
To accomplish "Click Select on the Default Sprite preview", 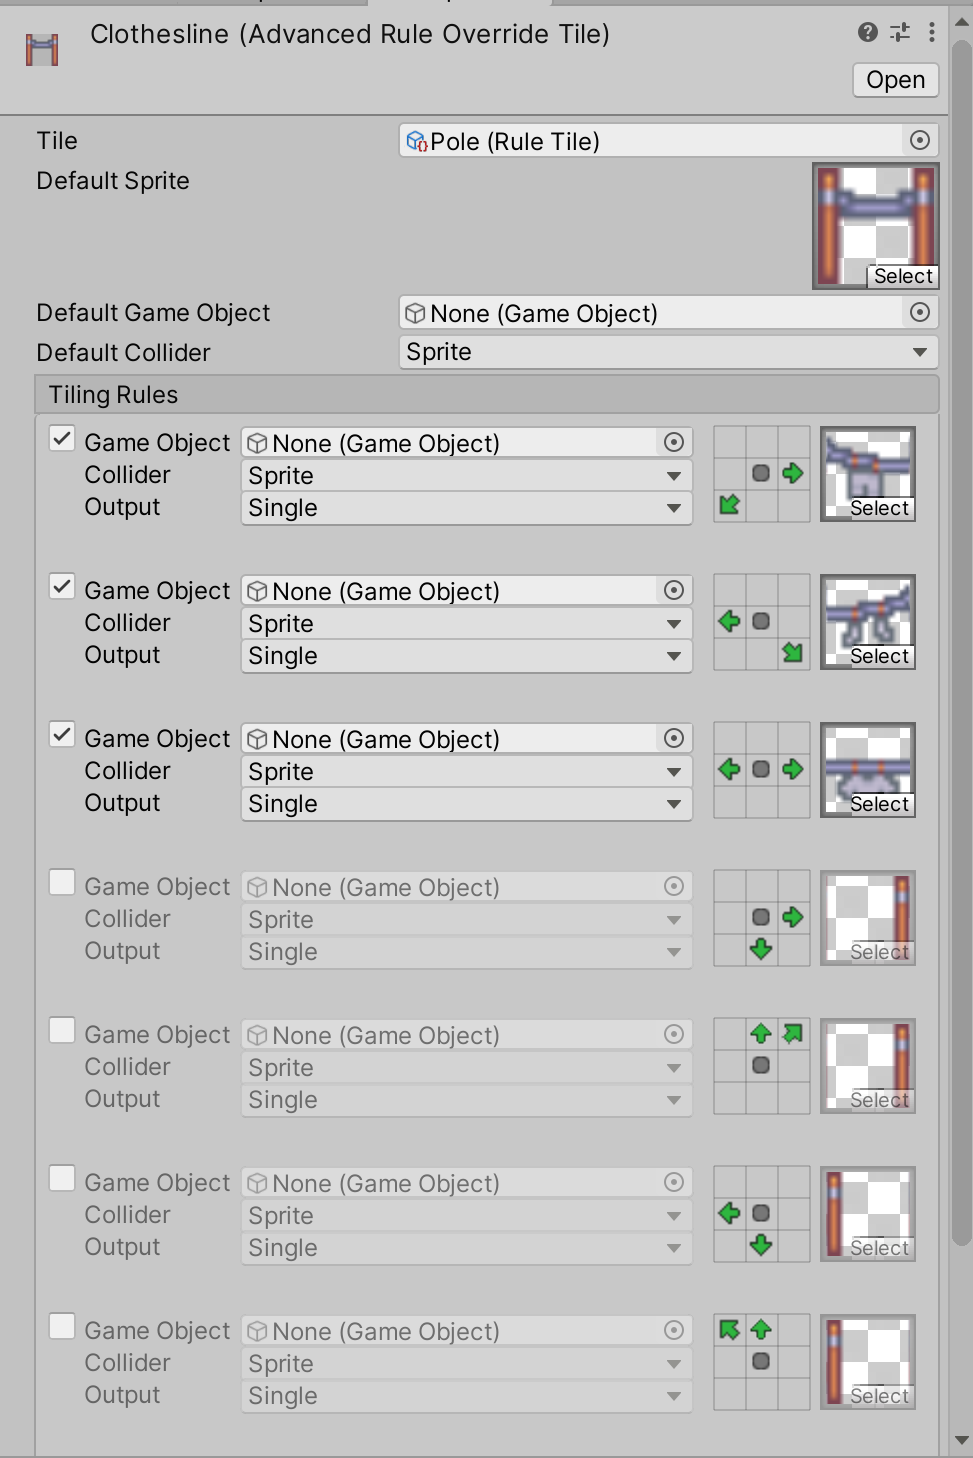I will [x=902, y=276].
